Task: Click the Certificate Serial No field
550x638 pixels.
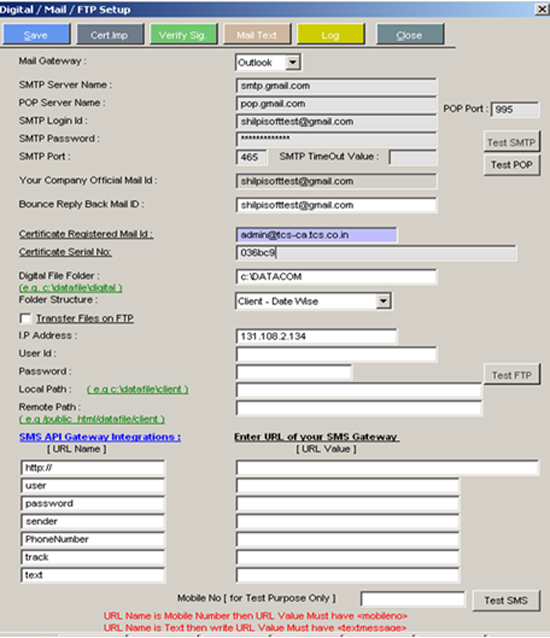Action: click(376, 253)
